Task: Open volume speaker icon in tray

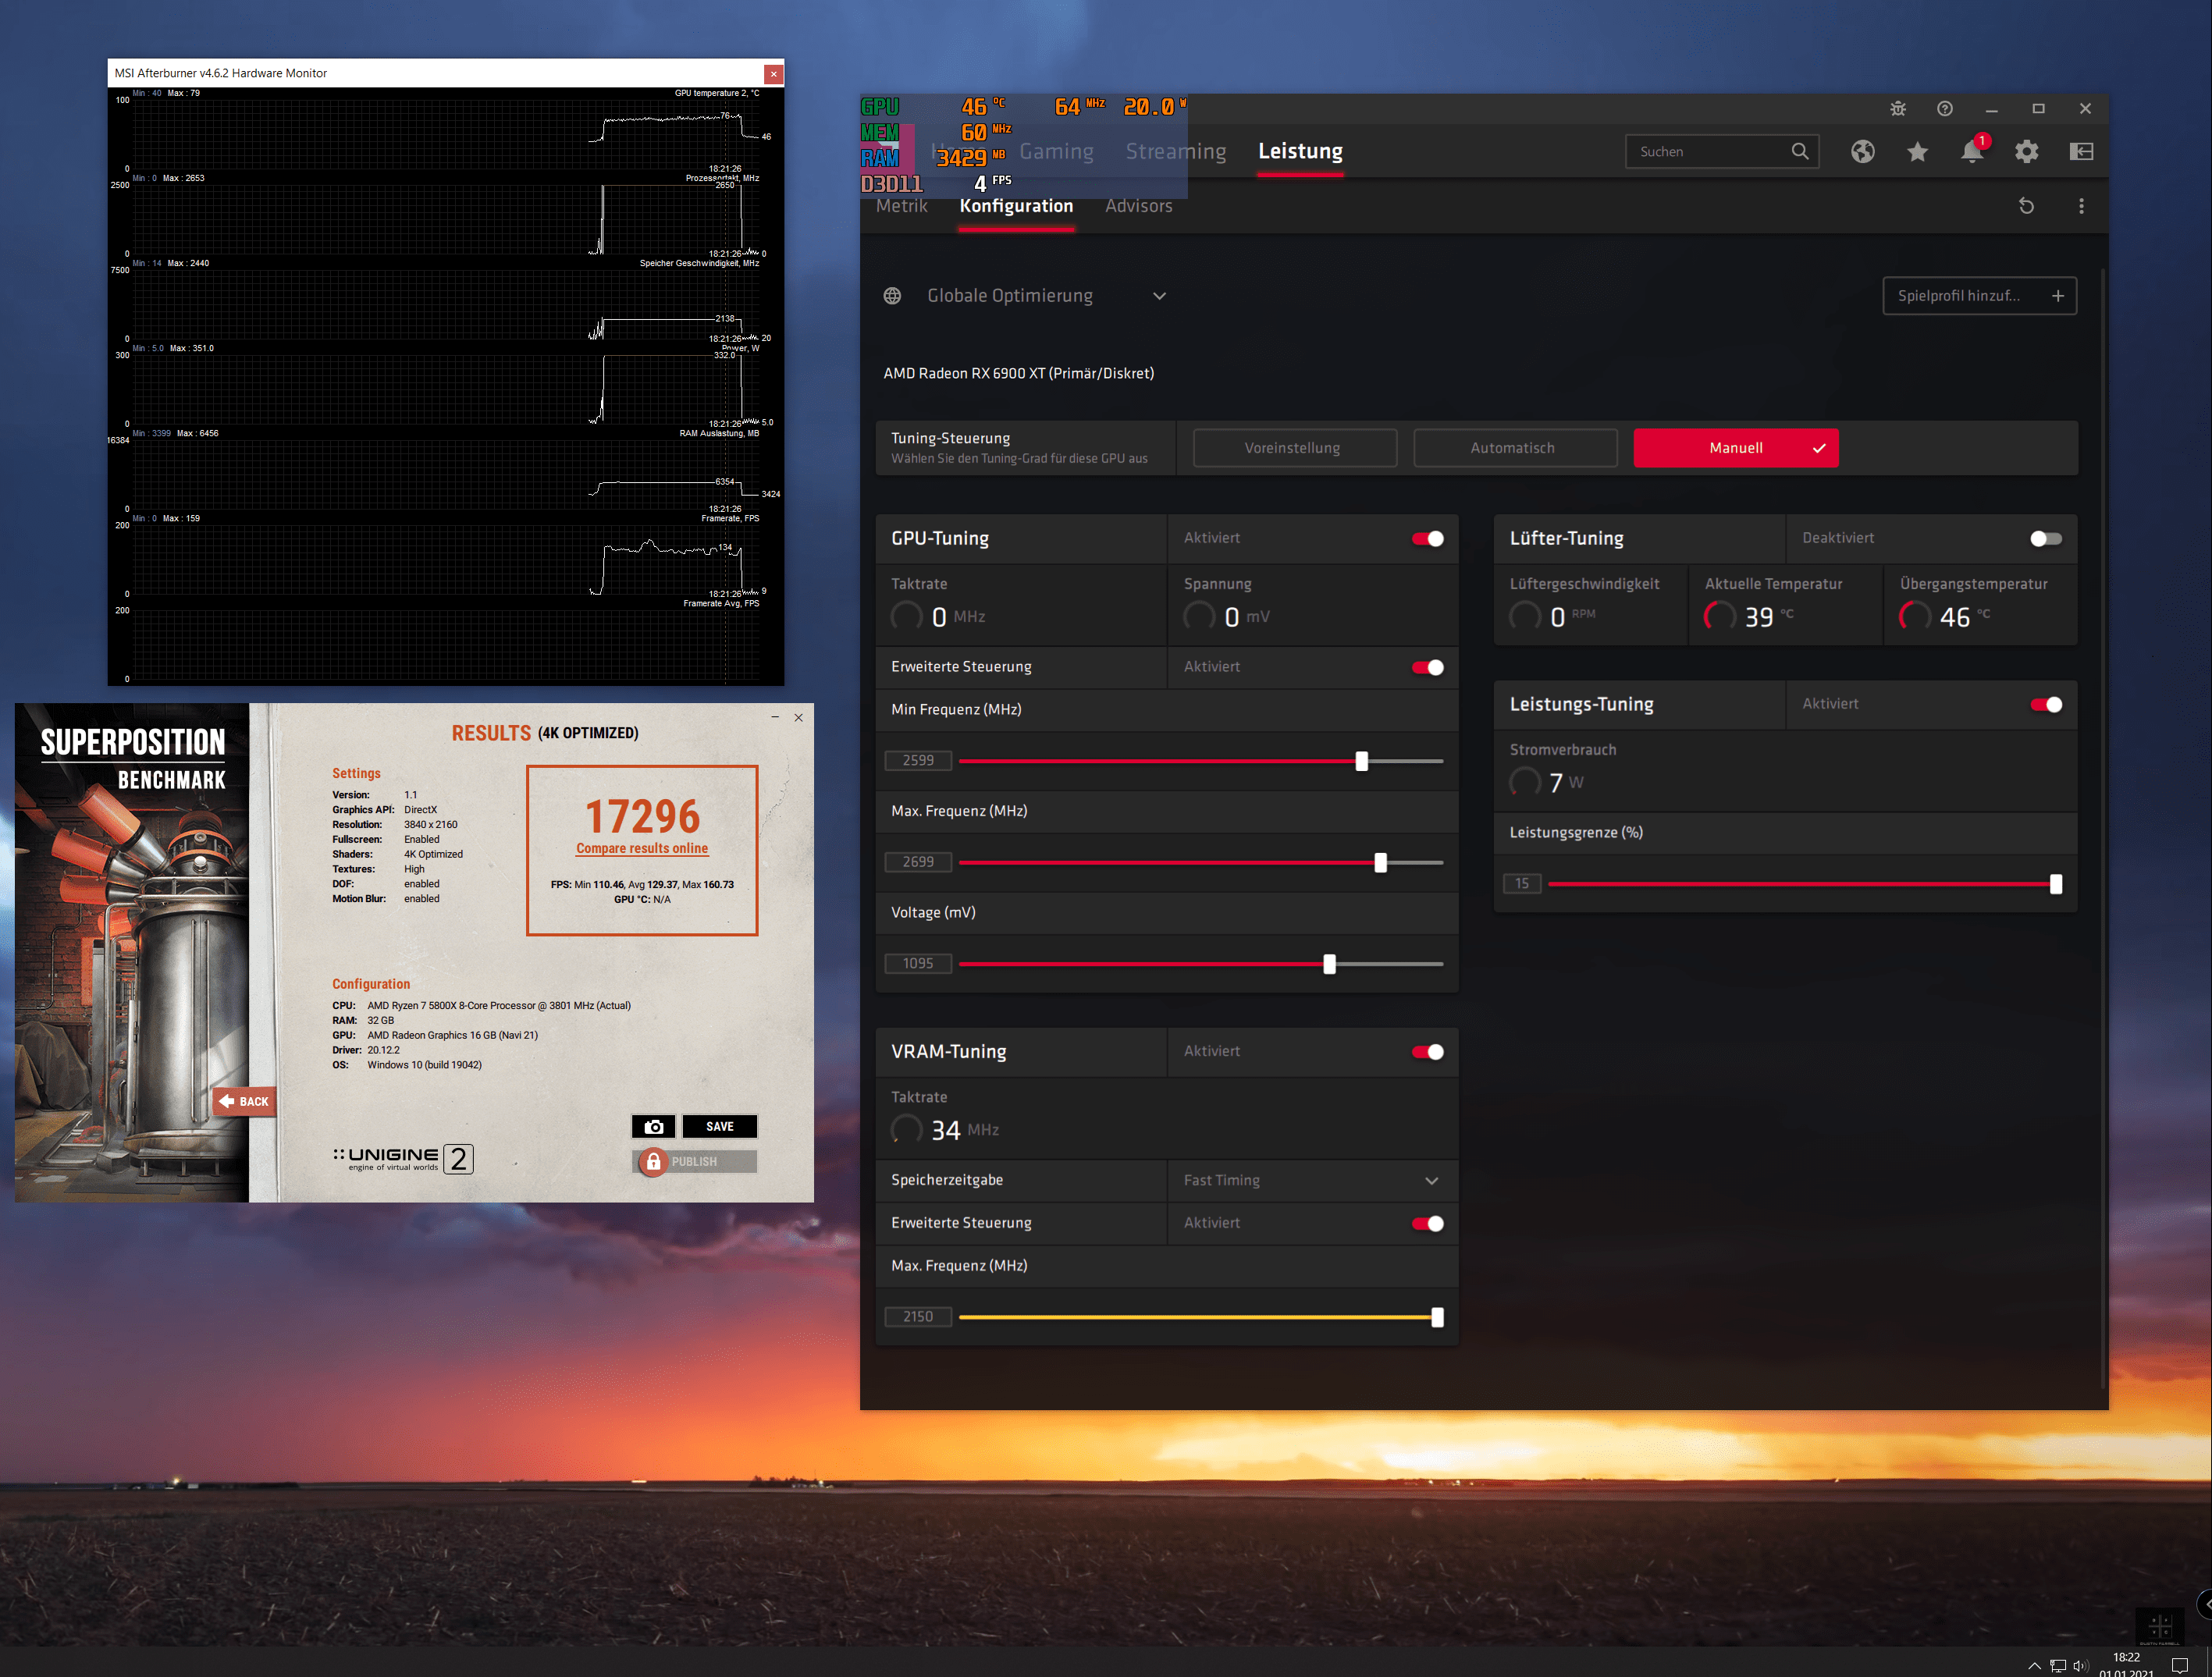Action: click(x=2081, y=1666)
